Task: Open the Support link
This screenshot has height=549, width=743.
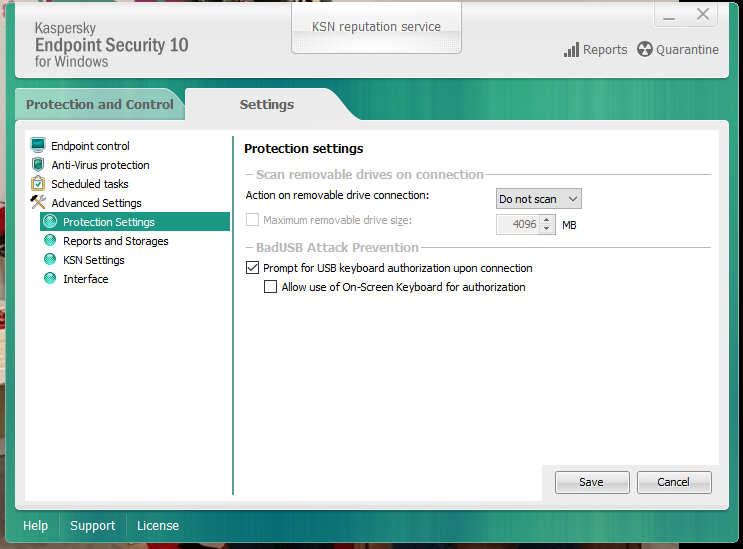Action: tap(92, 526)
